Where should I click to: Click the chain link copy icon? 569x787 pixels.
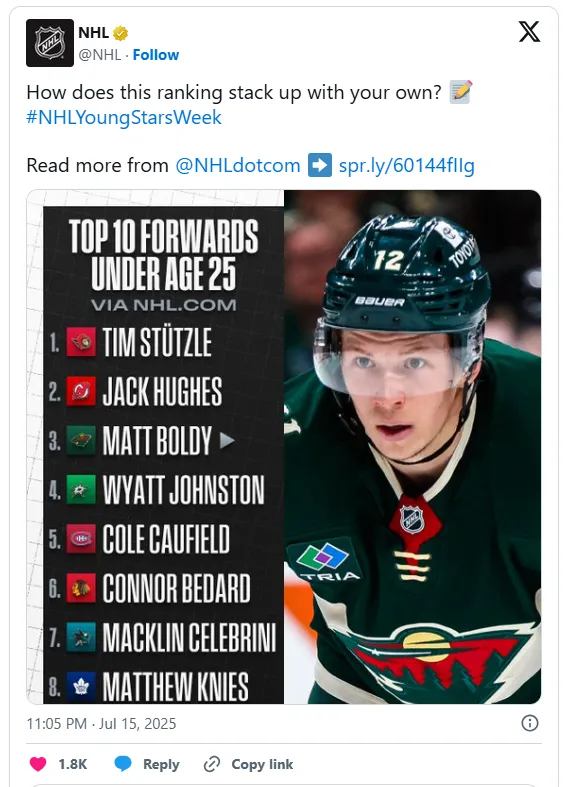[x=212, y=764]
